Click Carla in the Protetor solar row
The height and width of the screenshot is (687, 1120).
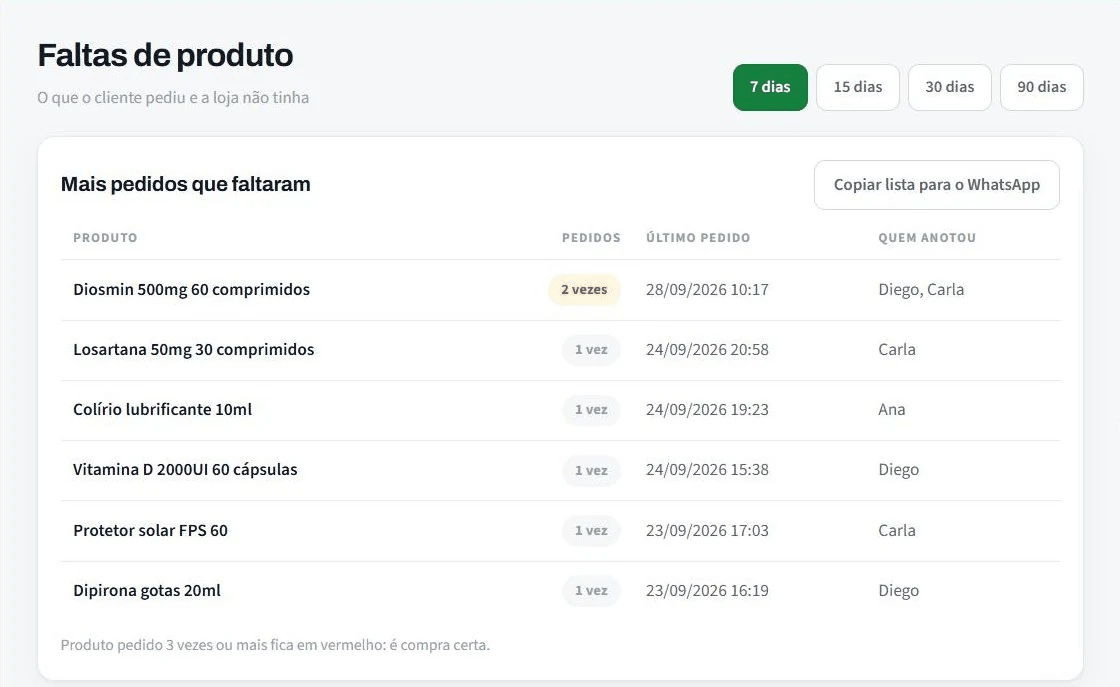[x=896, y=531]
